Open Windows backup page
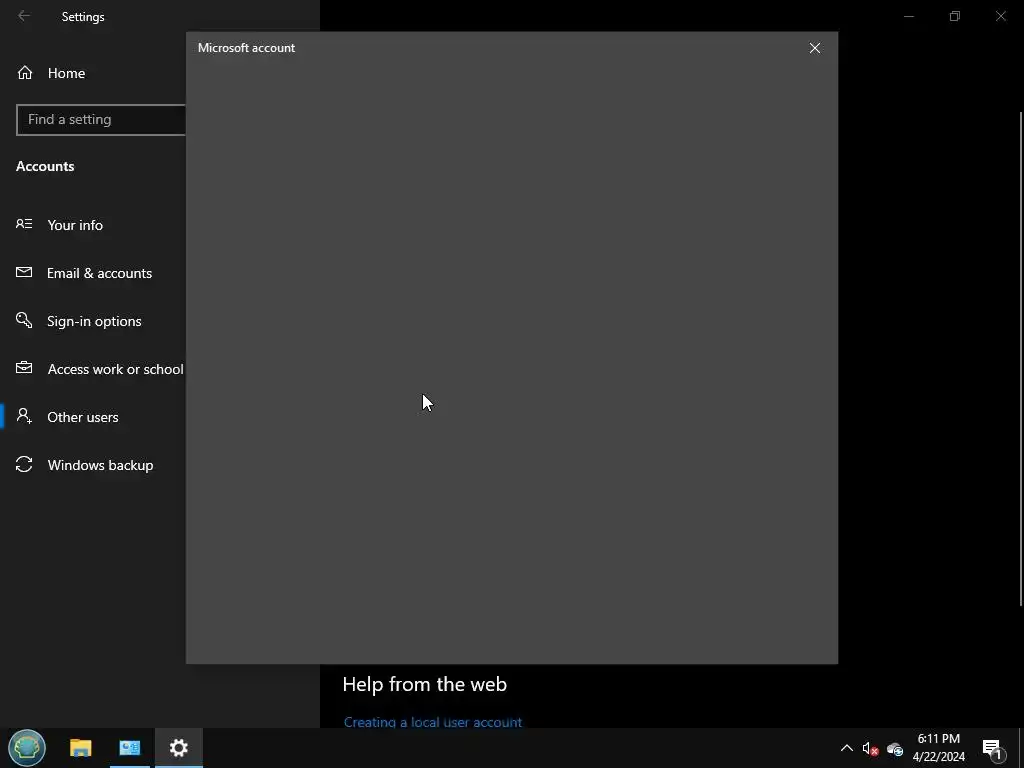The height and width of the screenshot is (768, 1024). [x=100, y=465]
